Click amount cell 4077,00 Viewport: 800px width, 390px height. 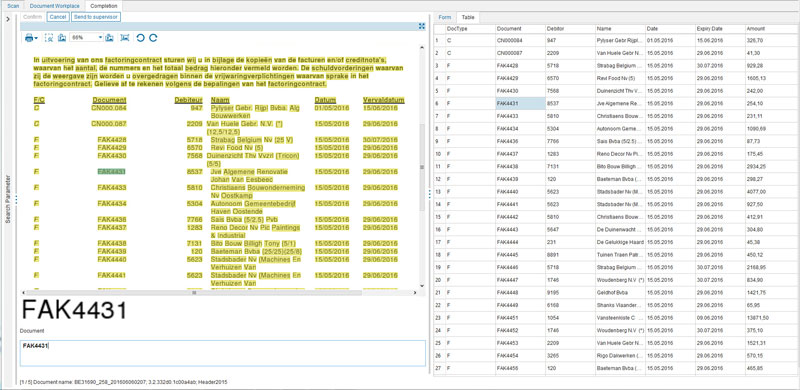(x=772, y=192)
